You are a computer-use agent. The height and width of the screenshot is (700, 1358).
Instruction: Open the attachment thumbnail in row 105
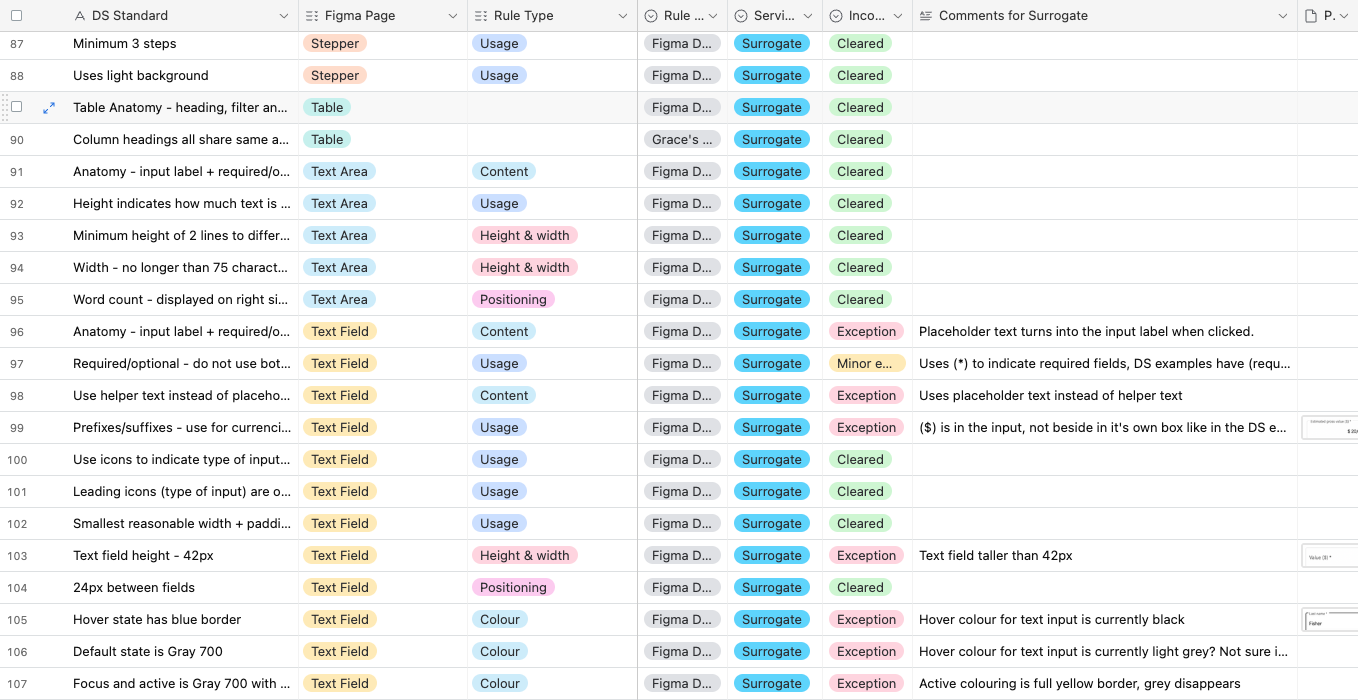point(1330,620)
